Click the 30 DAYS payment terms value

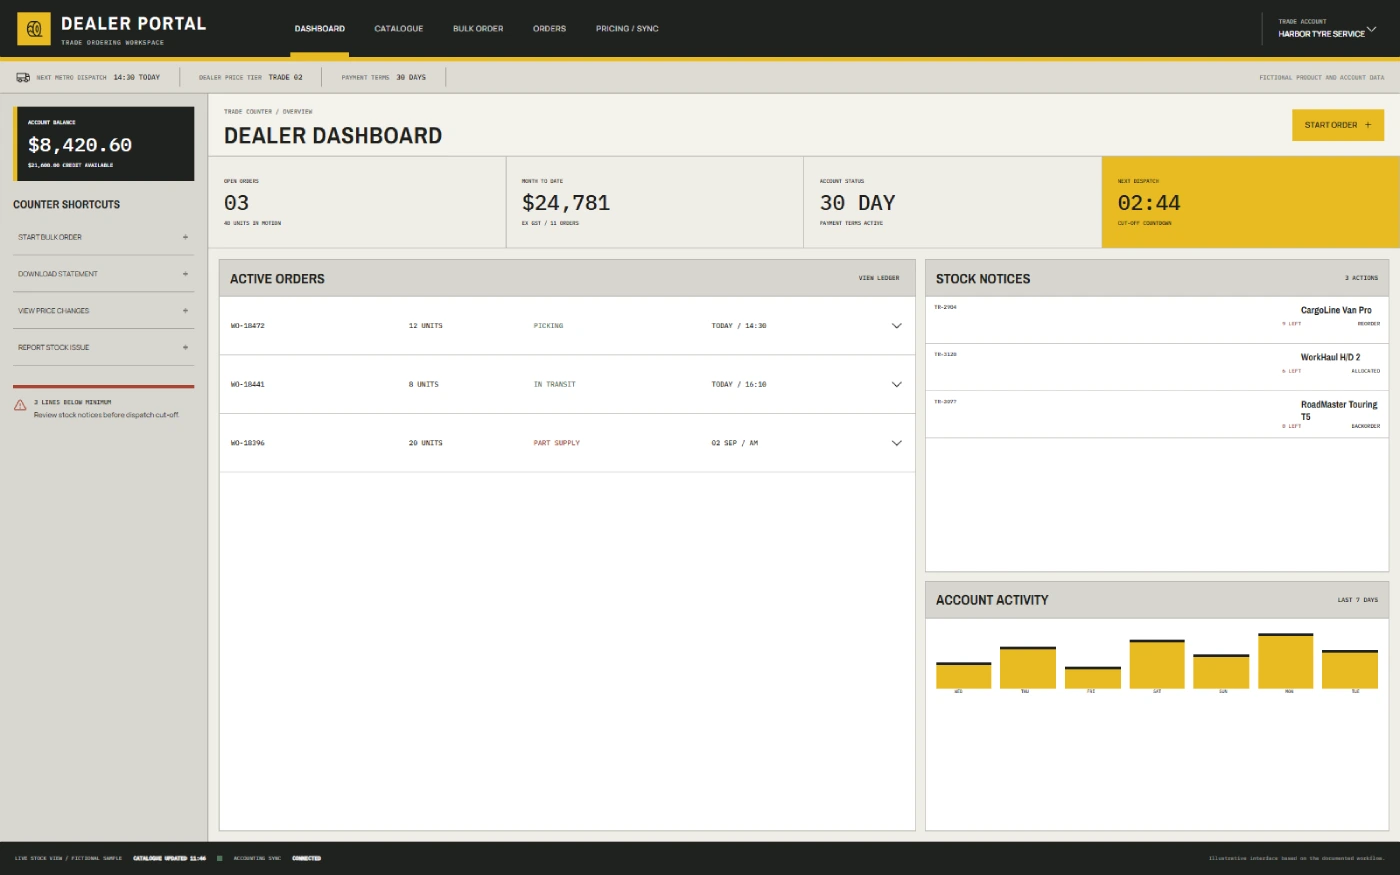[411, 77]
